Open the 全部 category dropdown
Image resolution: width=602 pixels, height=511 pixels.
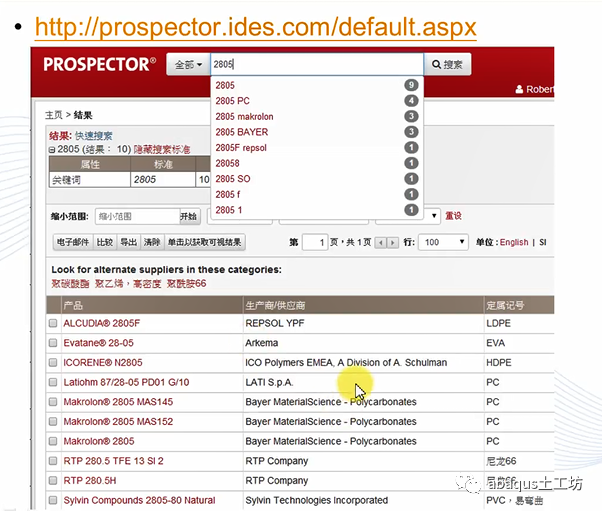pos(188,64)
